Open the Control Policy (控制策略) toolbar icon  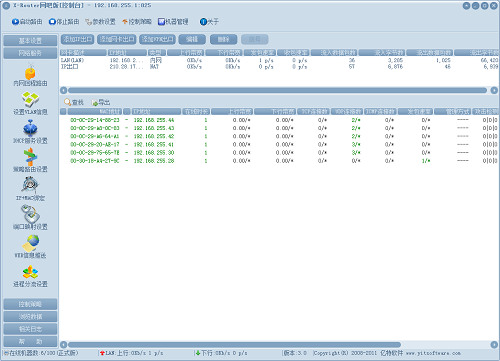[125, 22]
